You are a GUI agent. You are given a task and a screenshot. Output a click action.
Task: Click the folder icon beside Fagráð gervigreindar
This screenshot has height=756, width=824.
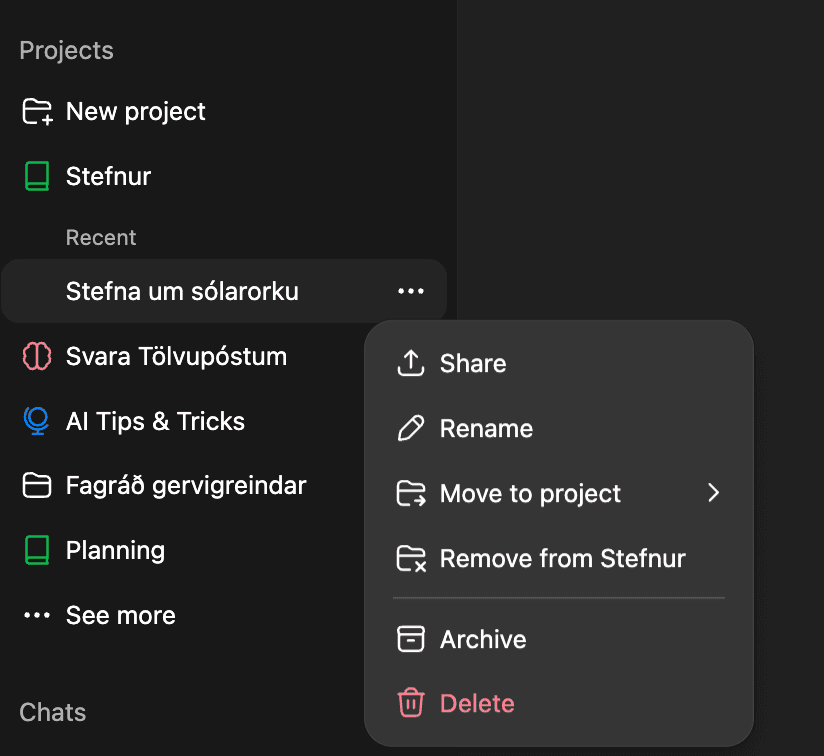[36, 485]
